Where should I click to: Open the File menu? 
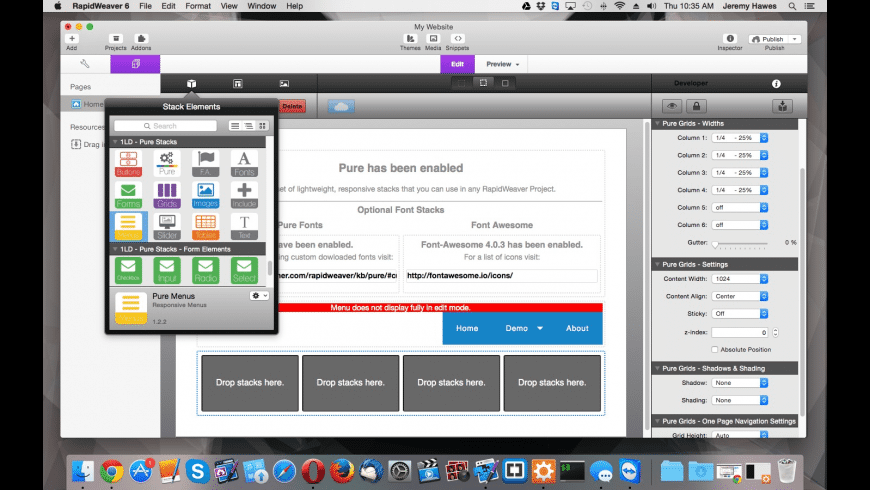pyautogui.click(x=145, y=6)
